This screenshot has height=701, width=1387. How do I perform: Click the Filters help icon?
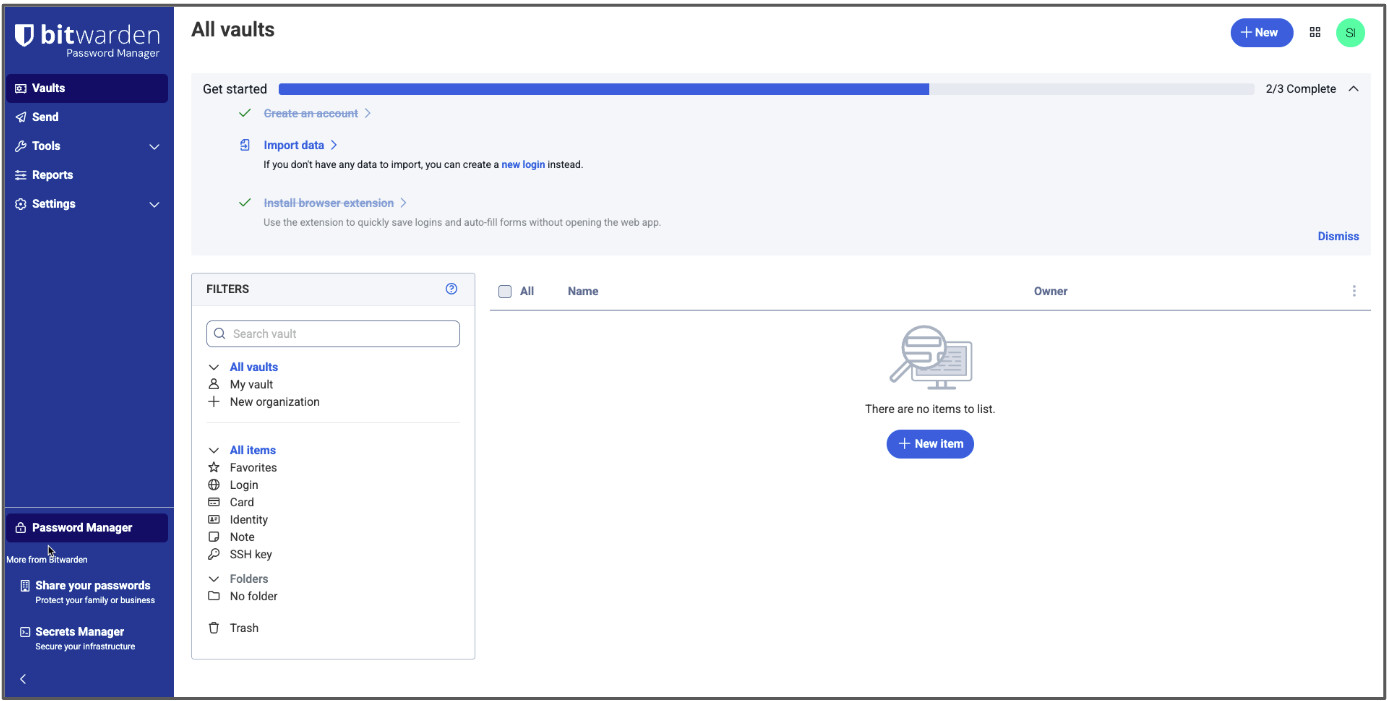(x=451, y=289)
